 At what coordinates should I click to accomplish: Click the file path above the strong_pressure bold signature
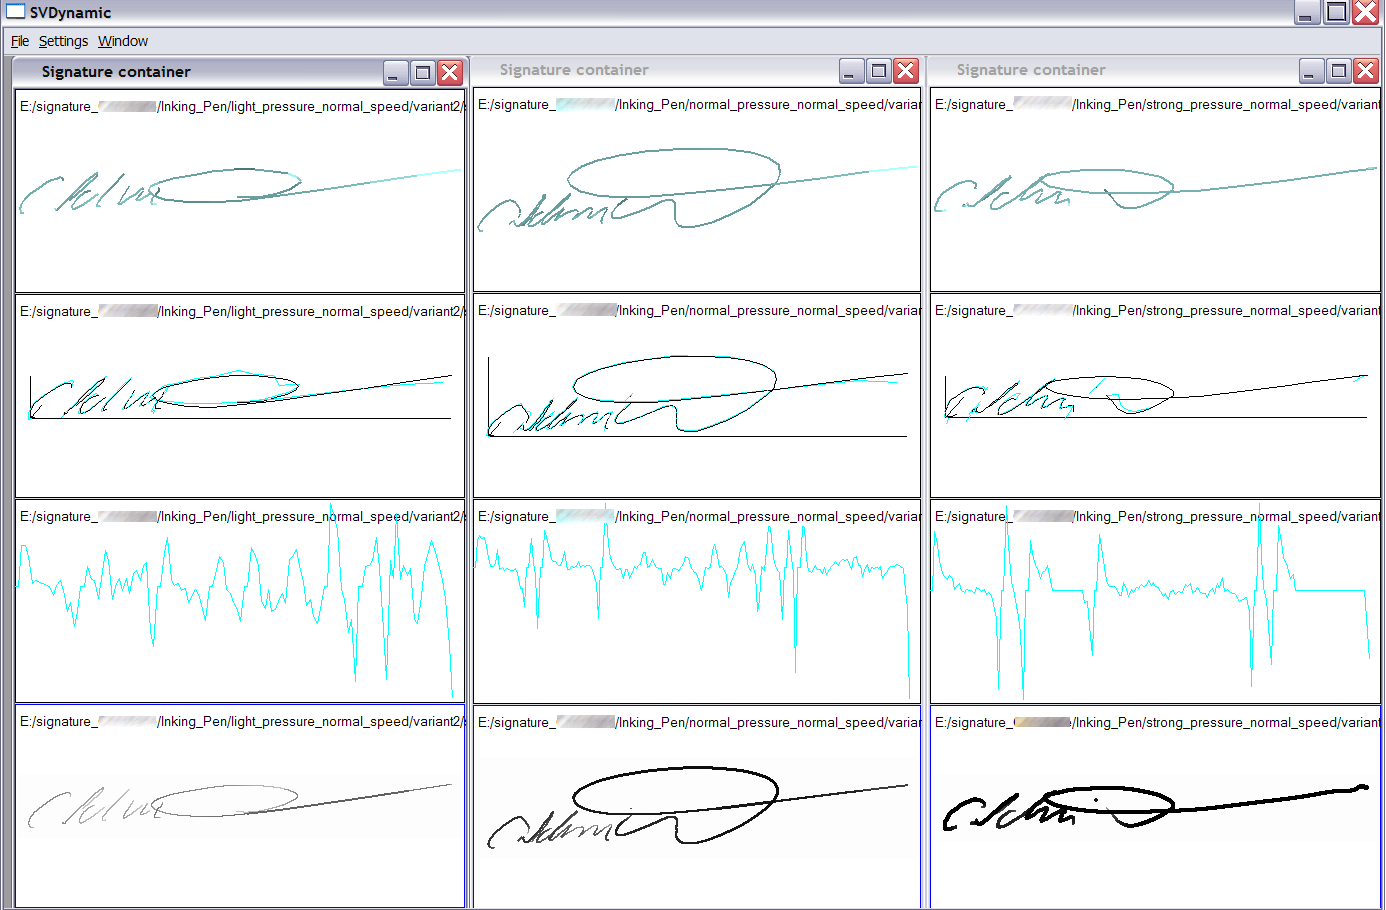(x=1157, y=722)
